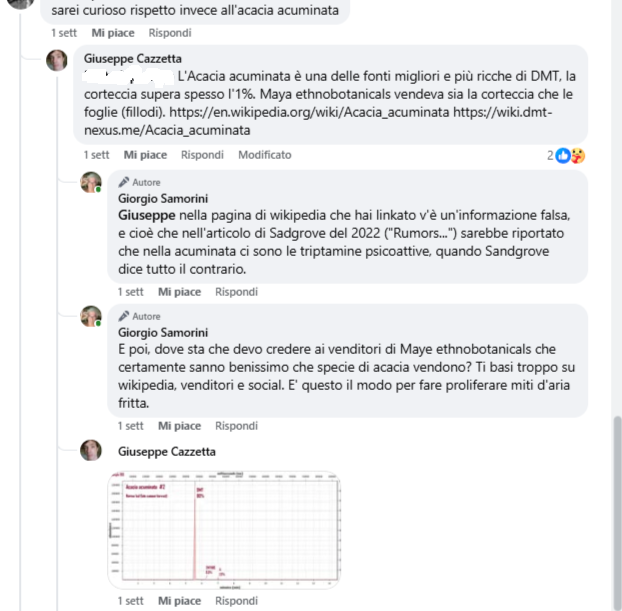622x611 pixels.
Task: Click the reaction emoji icons on Giuseppe's comment
Action: pyautogui.click(x=572, y=155)
